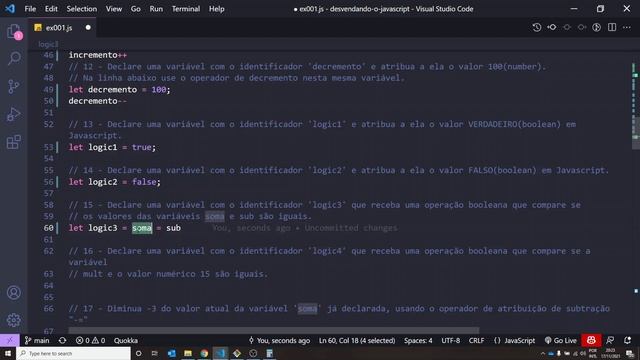Open the View menu
640x360 pixels.
tap(114, 9)
